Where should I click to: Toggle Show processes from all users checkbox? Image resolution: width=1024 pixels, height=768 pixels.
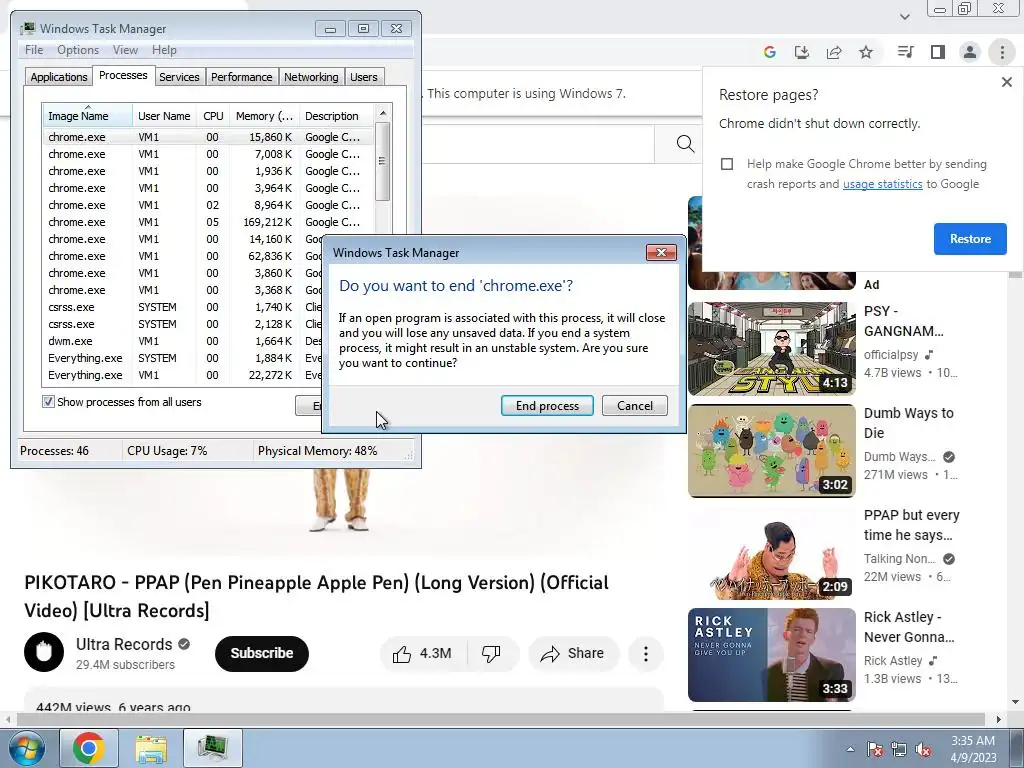[x=48, y=402]
